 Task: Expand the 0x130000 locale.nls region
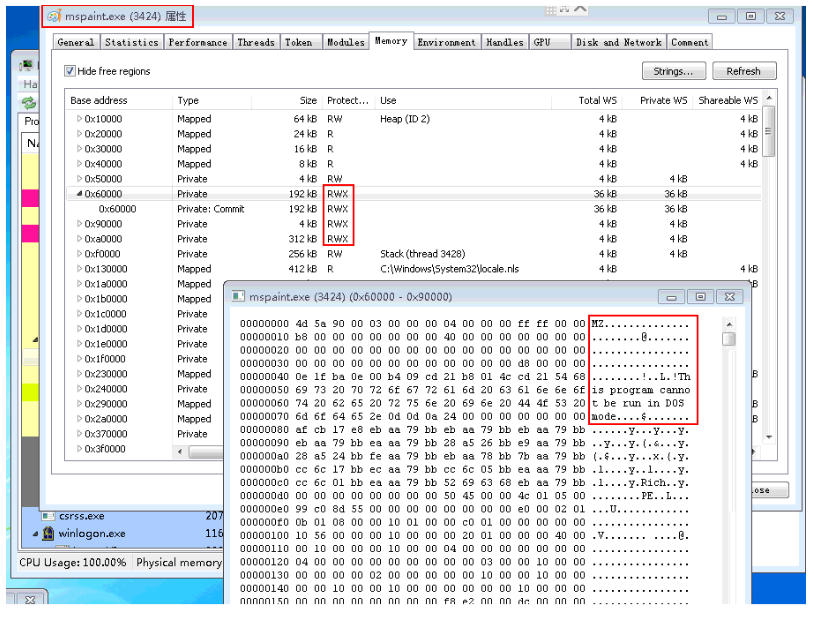coord(79,269)
